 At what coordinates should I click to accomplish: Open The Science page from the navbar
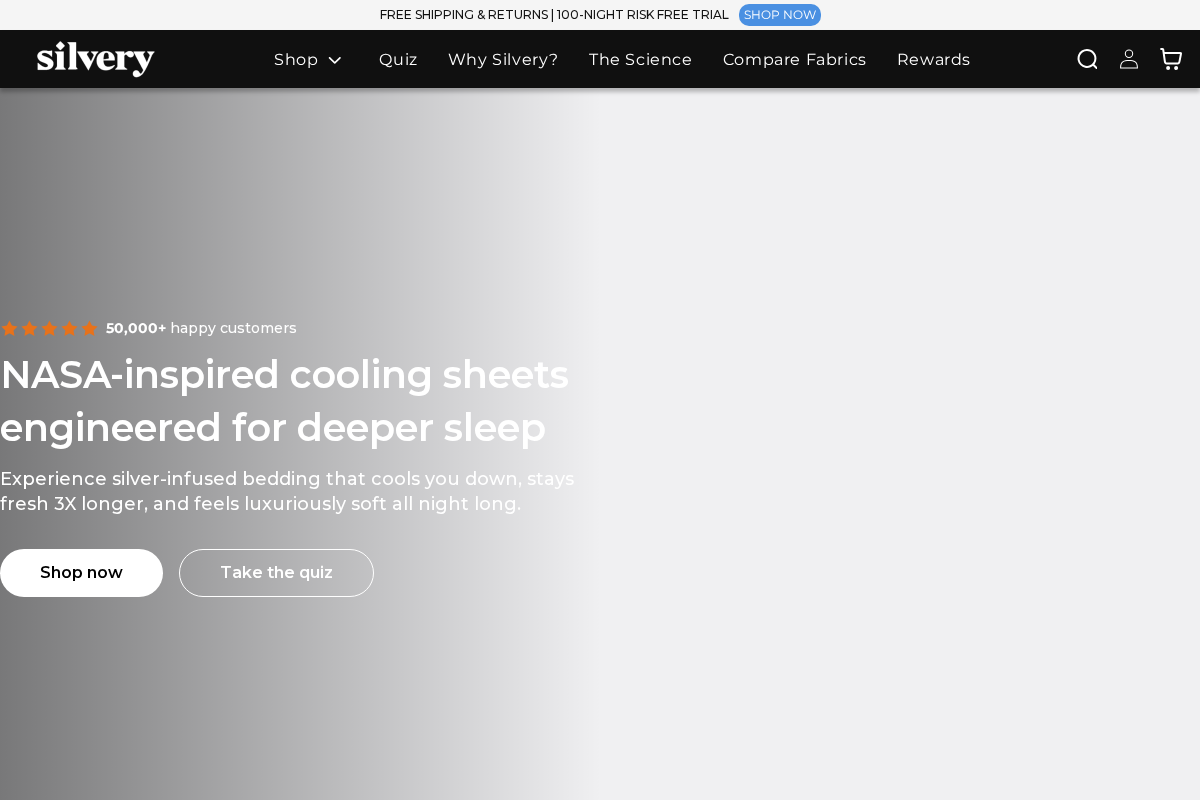pos(640,60)
